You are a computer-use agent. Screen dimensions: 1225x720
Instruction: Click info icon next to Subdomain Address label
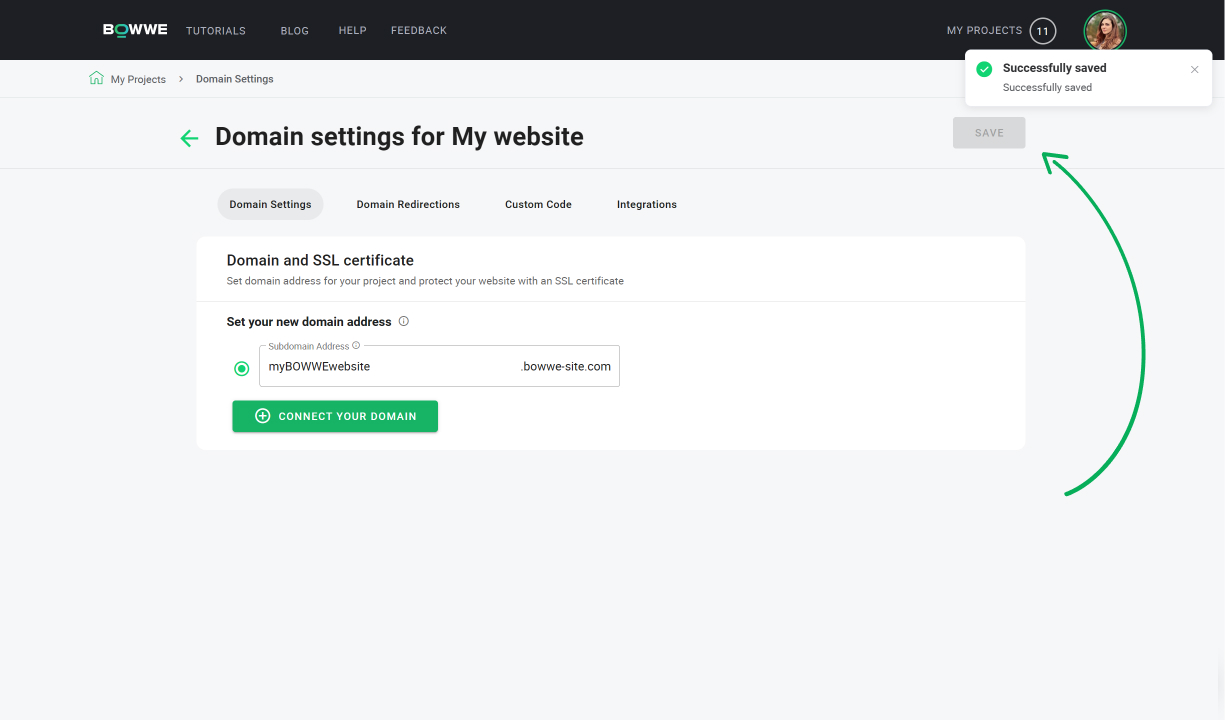[x=356, y=346]
